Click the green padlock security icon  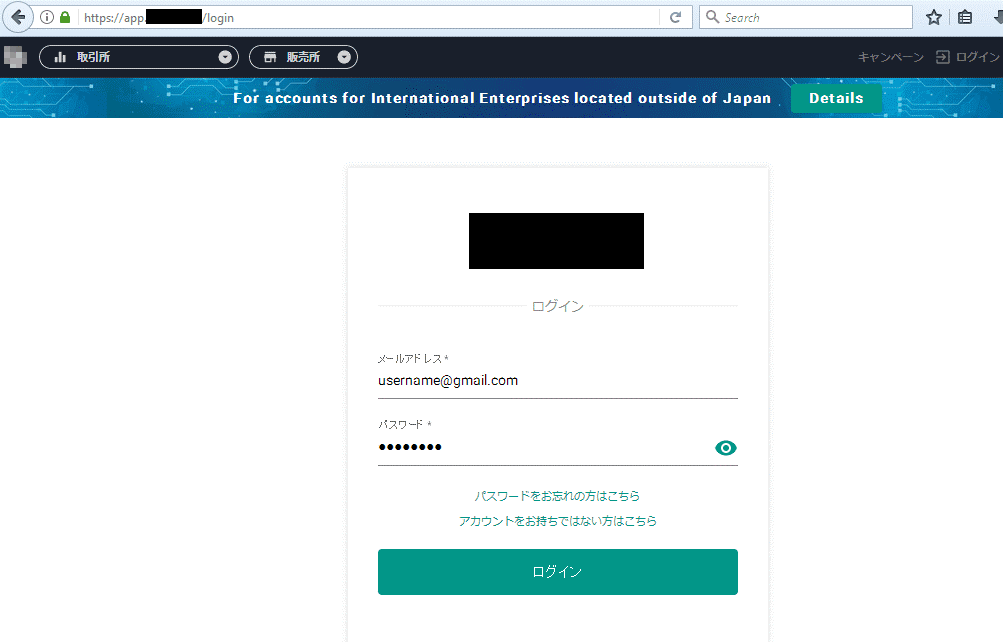click(x=65, y=17)
